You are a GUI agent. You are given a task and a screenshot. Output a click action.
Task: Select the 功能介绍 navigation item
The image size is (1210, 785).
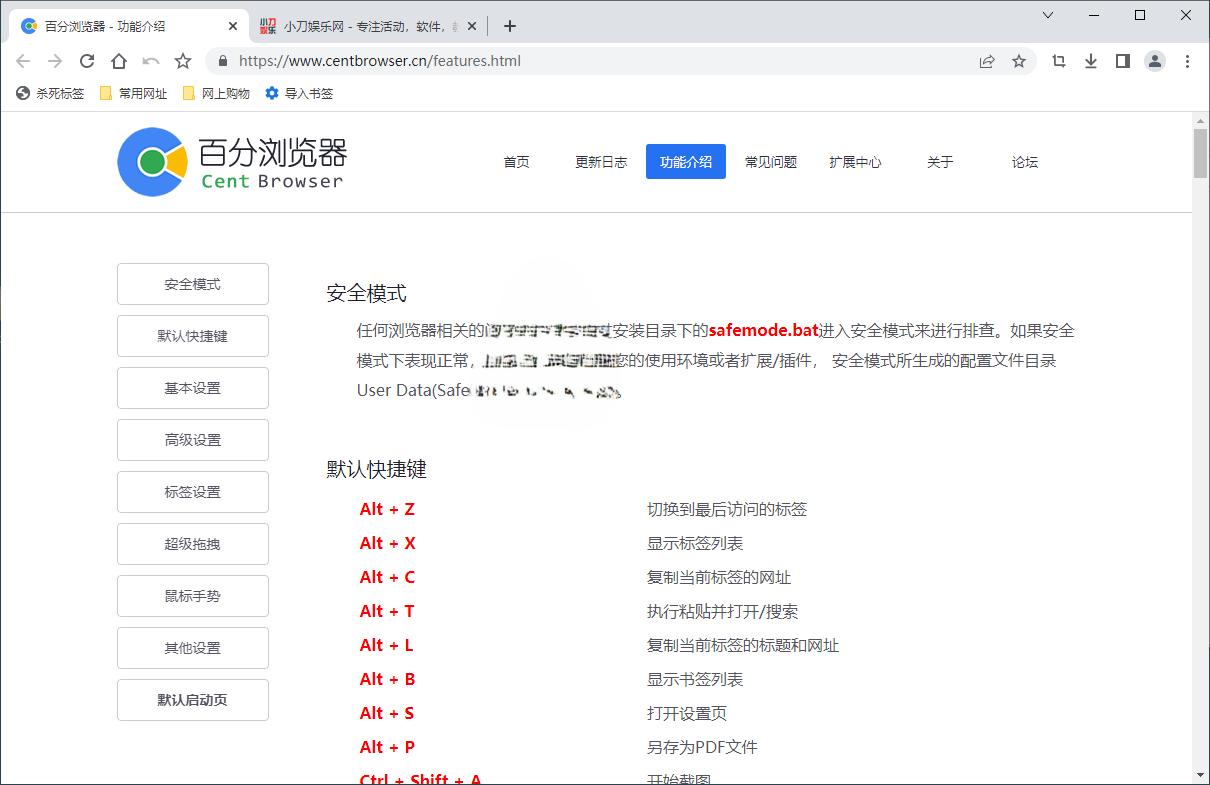tap(686, 162)
